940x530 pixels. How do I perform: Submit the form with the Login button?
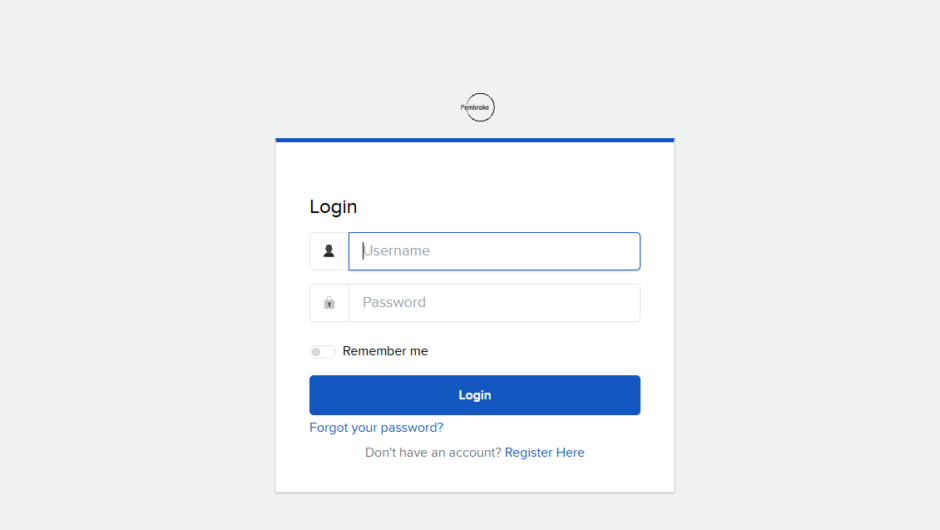tap(475, 395)
